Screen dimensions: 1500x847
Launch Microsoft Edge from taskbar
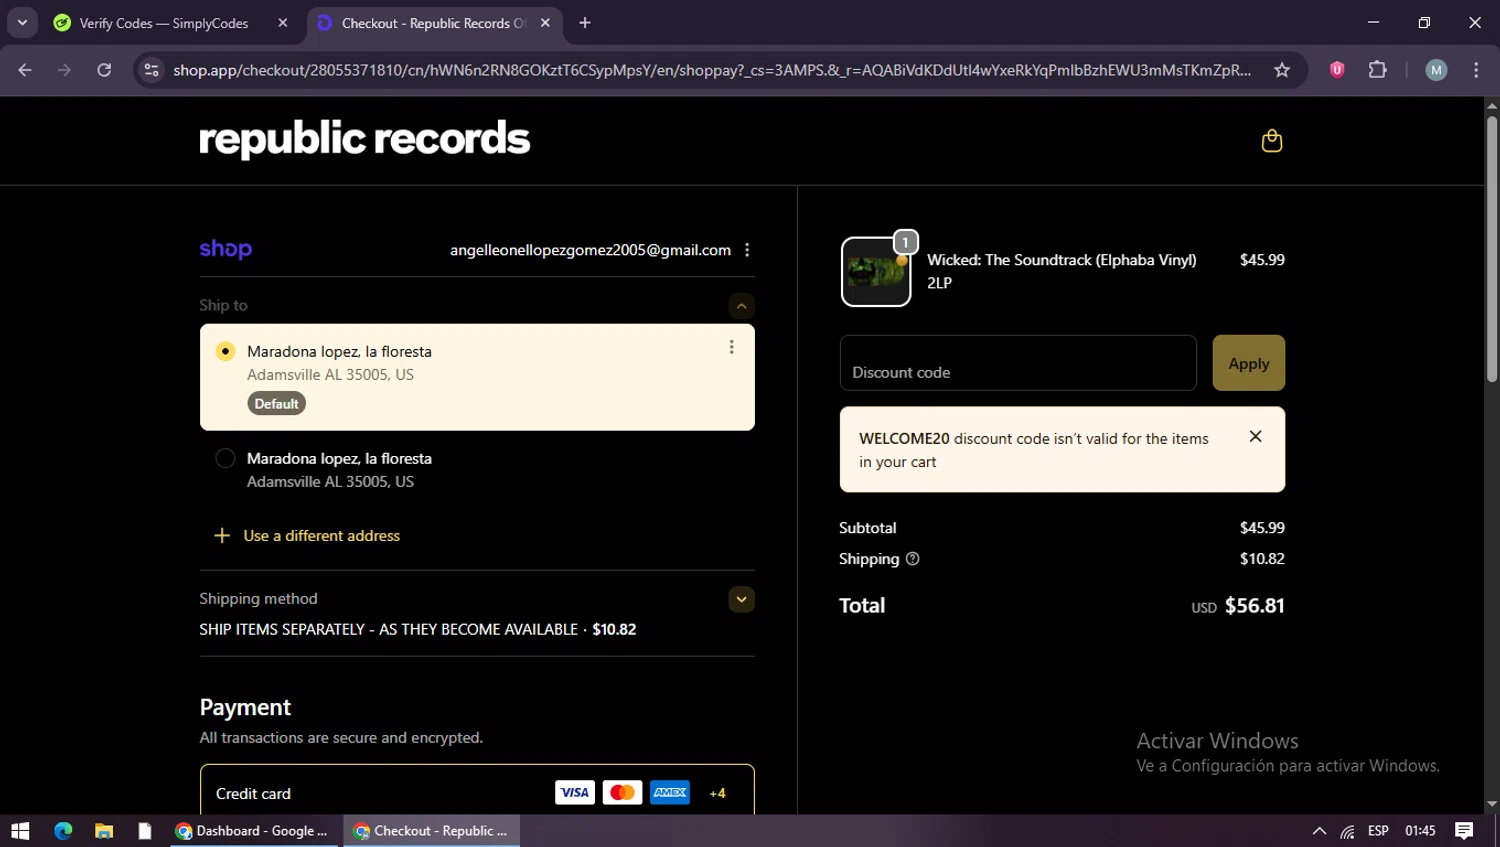[x=63, y=831]
